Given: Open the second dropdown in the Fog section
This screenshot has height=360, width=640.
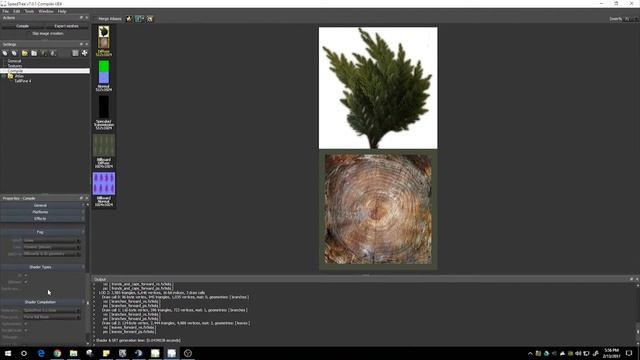Looking at the screenshot, I should pos(51,247).
